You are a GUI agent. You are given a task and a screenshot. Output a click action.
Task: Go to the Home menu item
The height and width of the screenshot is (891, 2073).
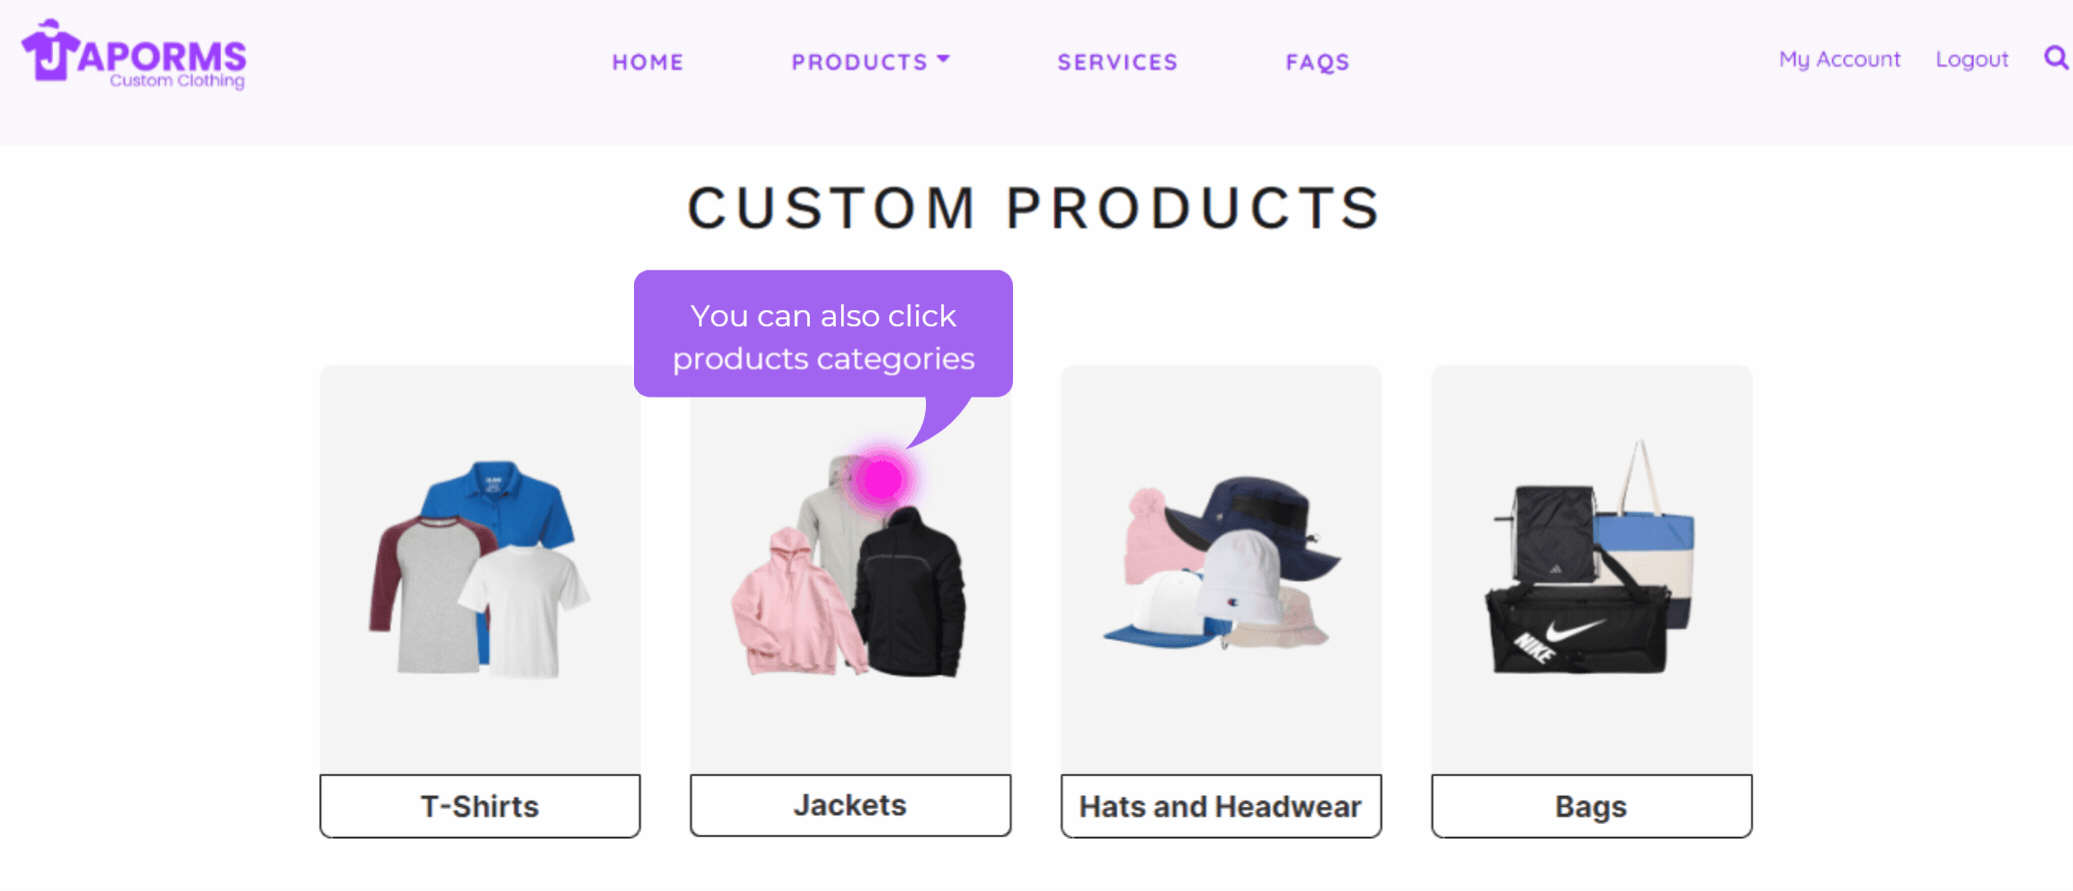pos(648,62)
